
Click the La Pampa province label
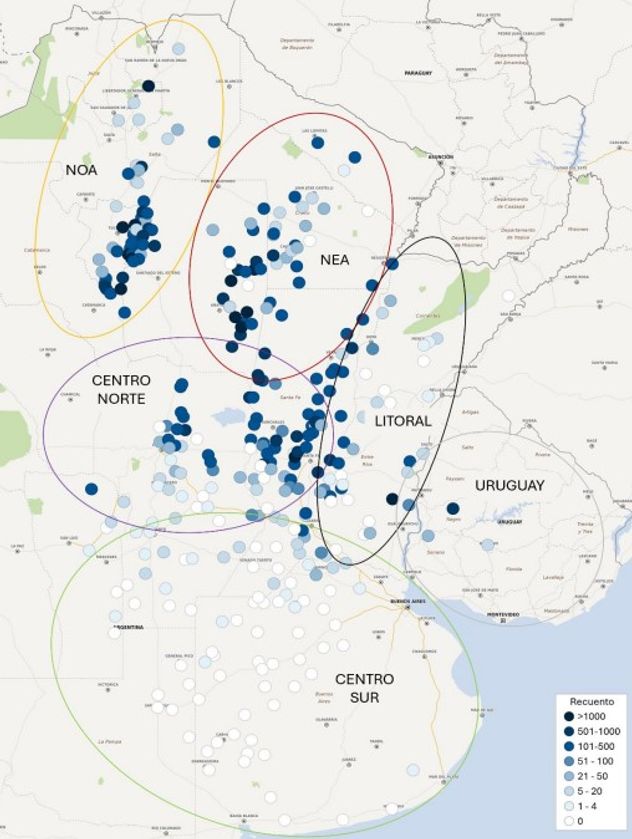point(110,742)
